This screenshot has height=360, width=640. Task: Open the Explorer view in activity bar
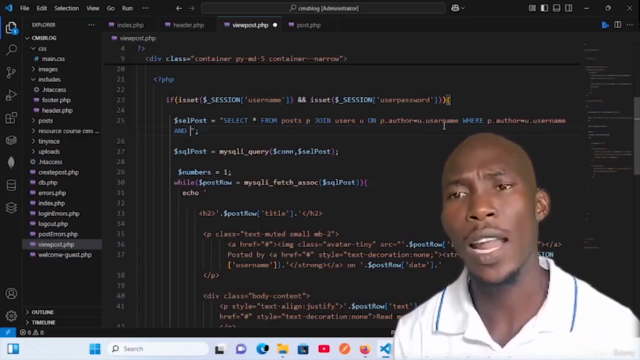(x=11, y=28)
